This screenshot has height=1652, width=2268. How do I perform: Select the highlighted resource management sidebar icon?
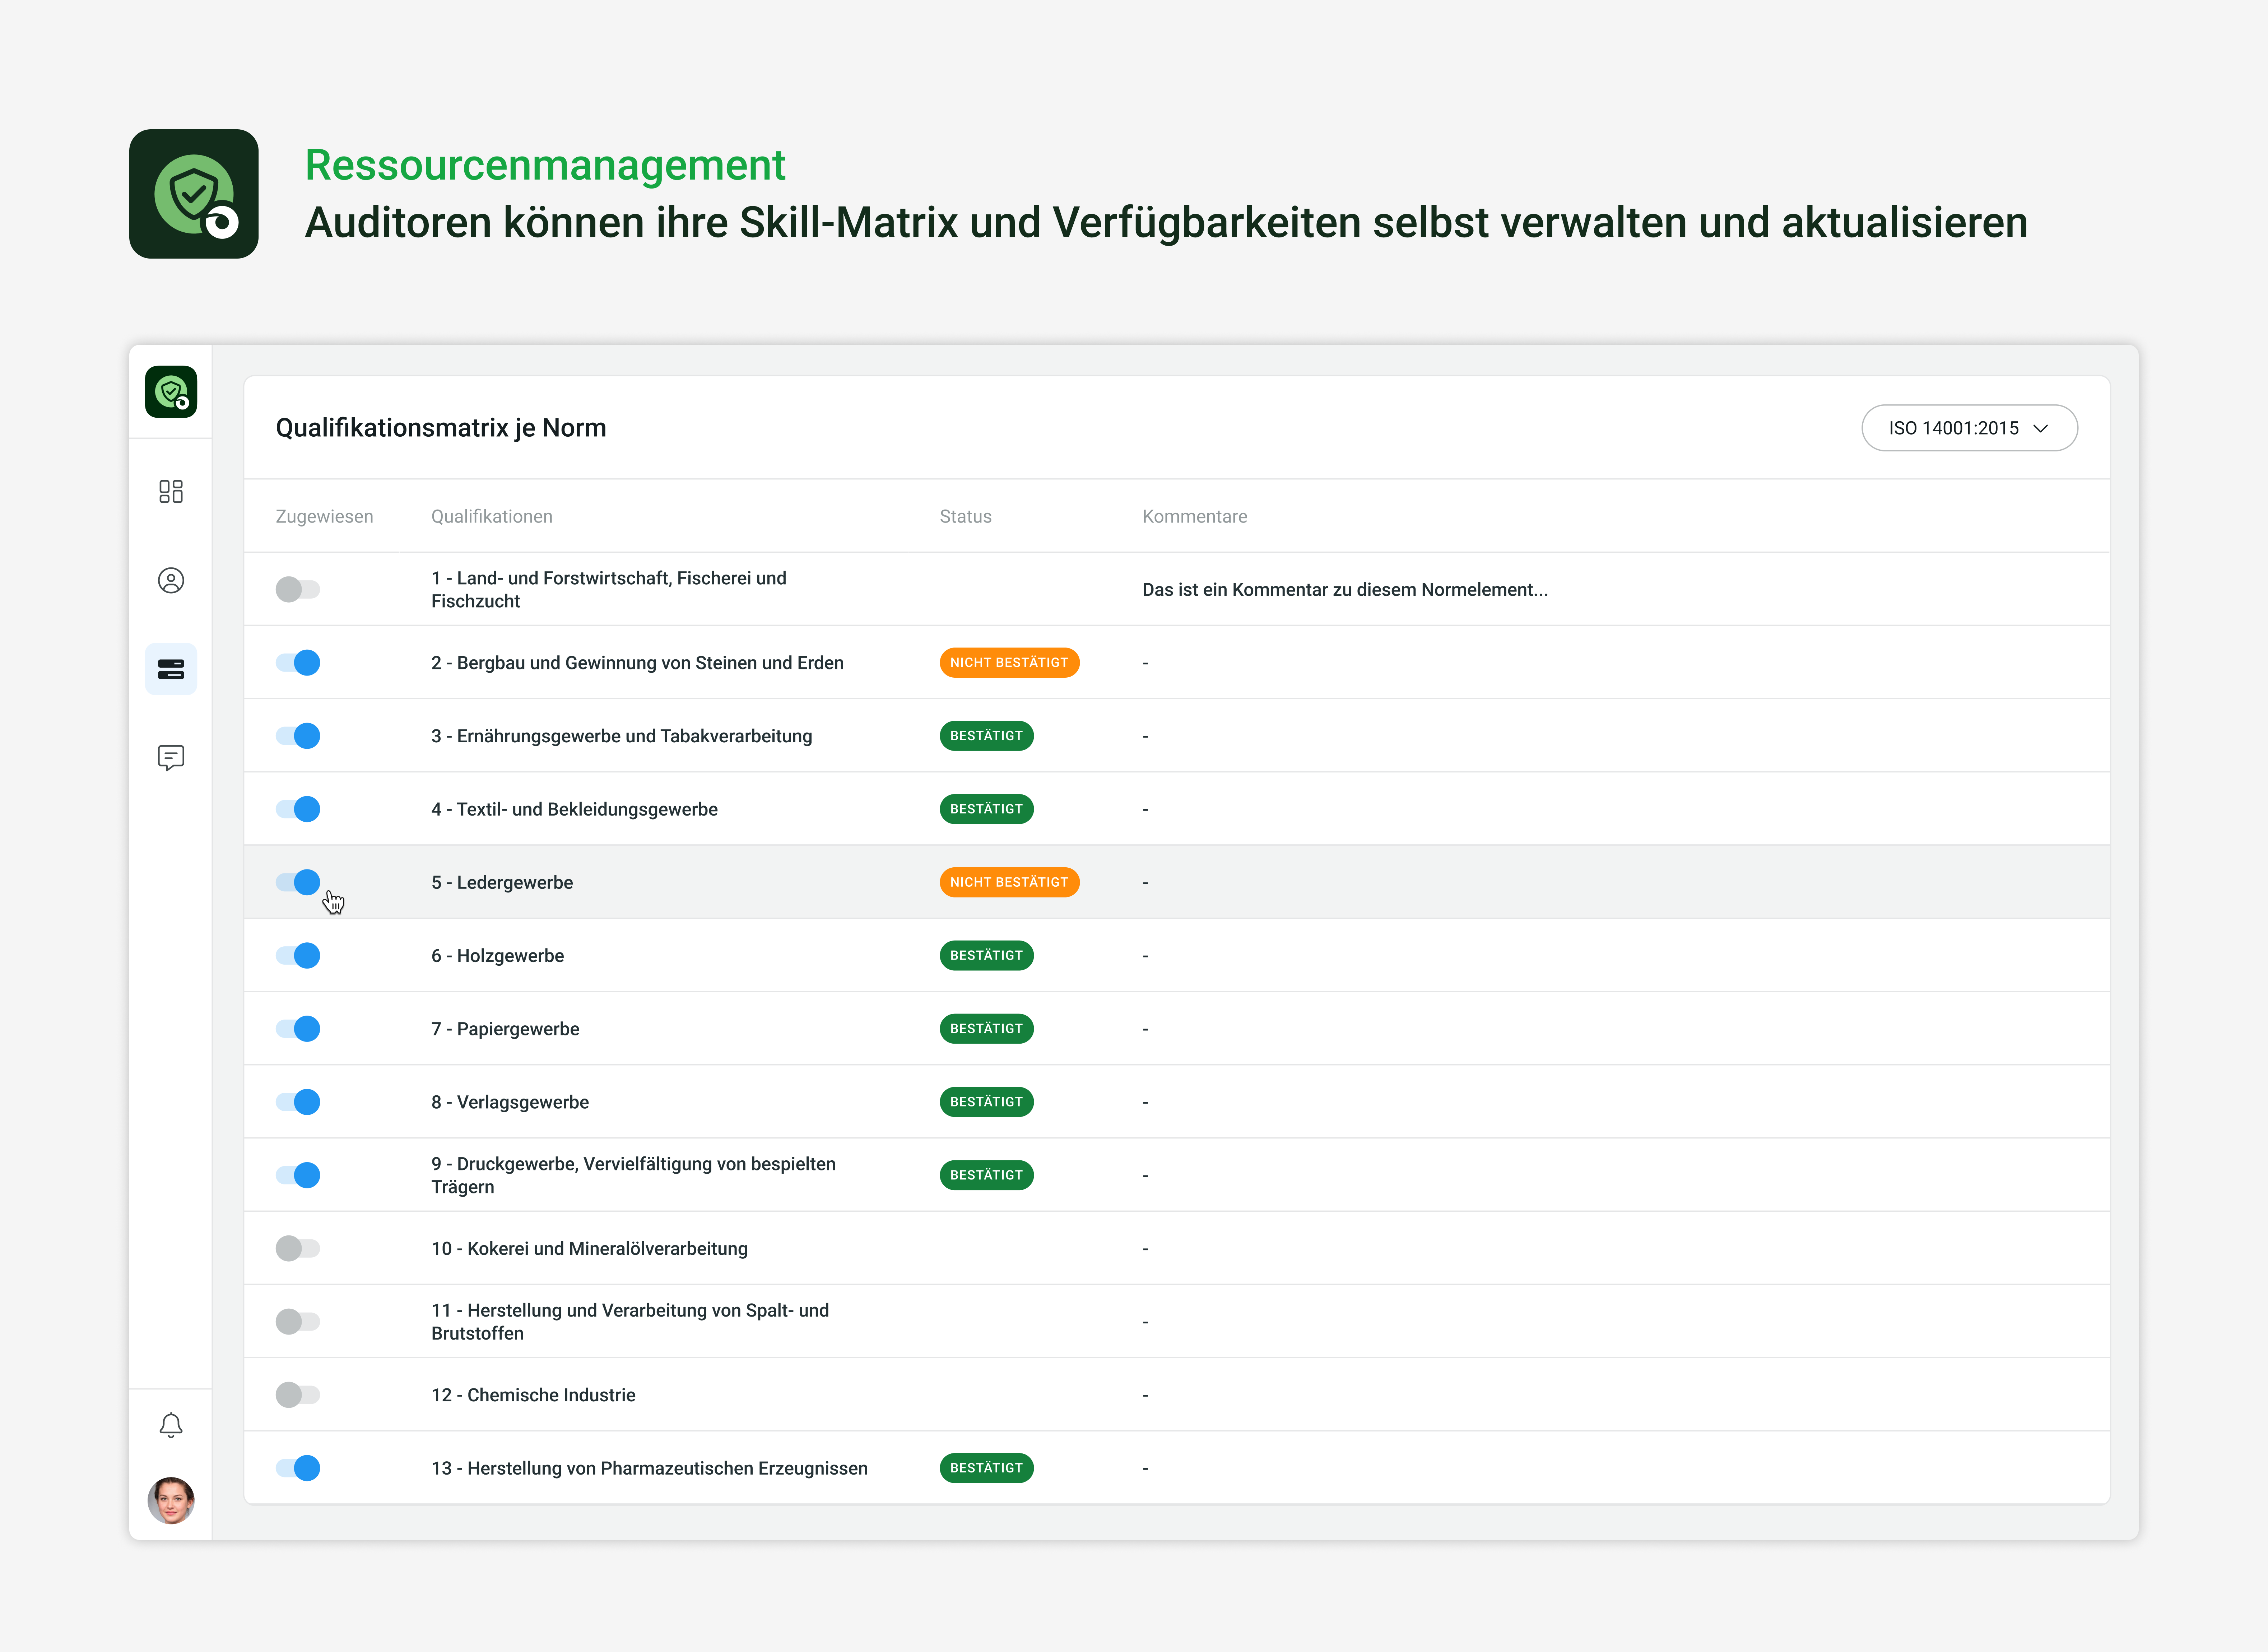pyautogui.click(x=171, y=669)
